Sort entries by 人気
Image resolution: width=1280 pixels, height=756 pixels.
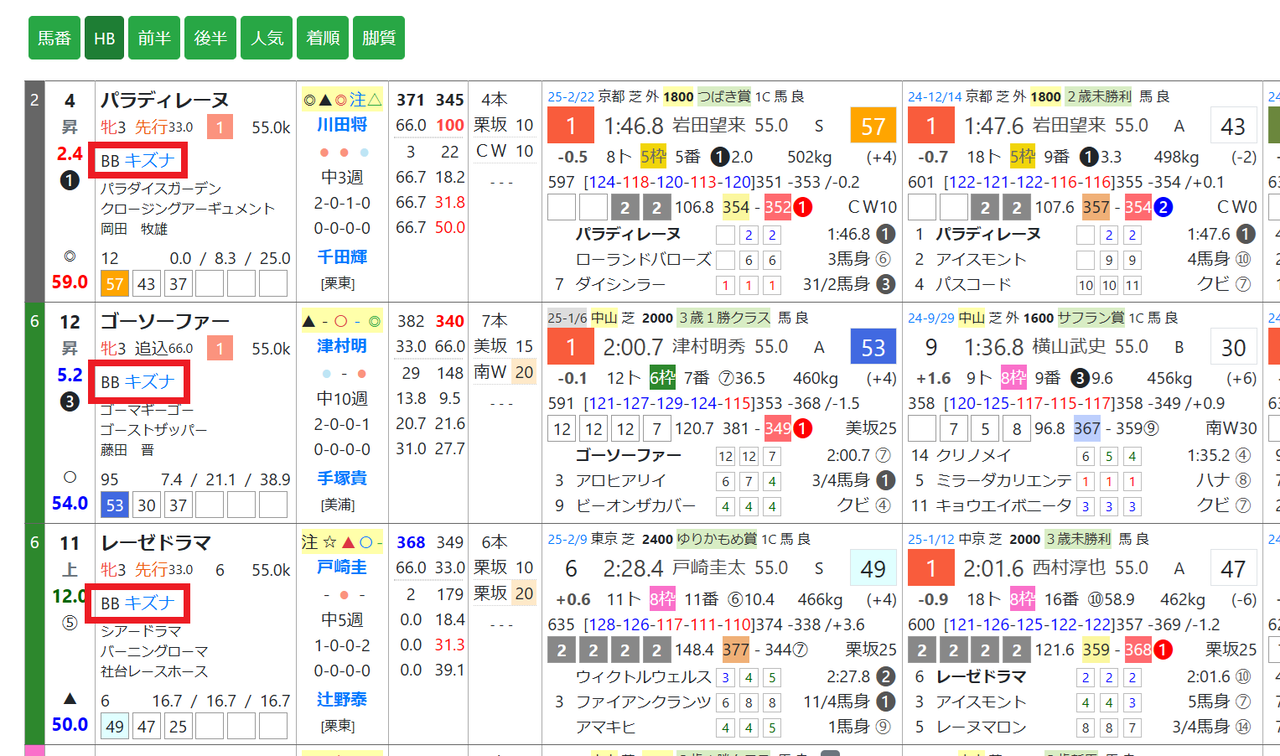(266, 38)
